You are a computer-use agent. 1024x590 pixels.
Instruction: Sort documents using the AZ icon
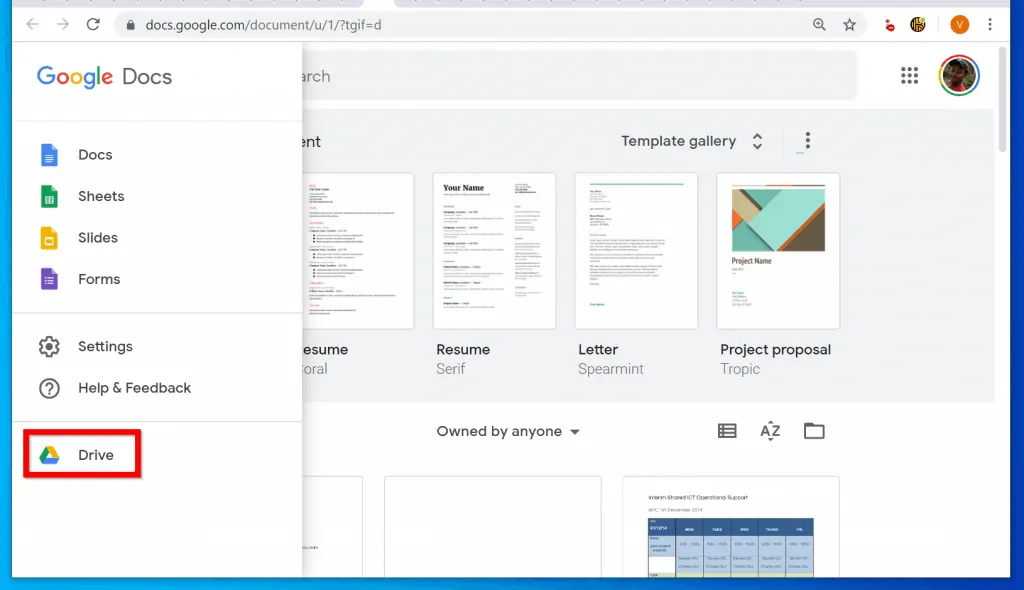pyautogui.click(x=770, y=430)
